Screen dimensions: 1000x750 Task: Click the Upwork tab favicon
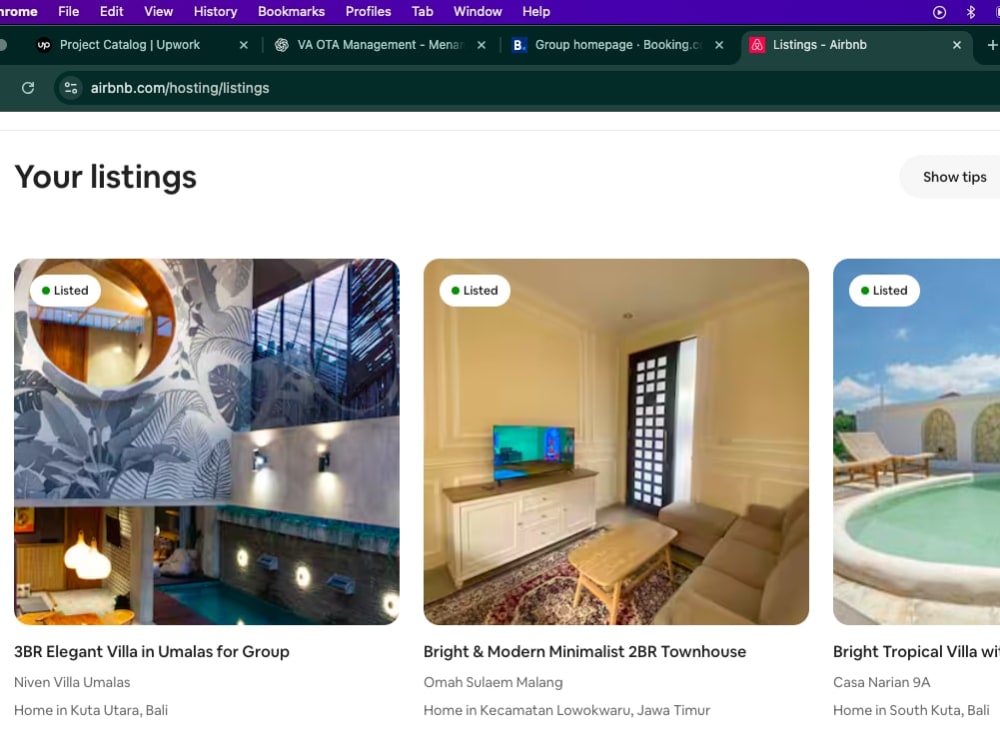pos(43,45)
